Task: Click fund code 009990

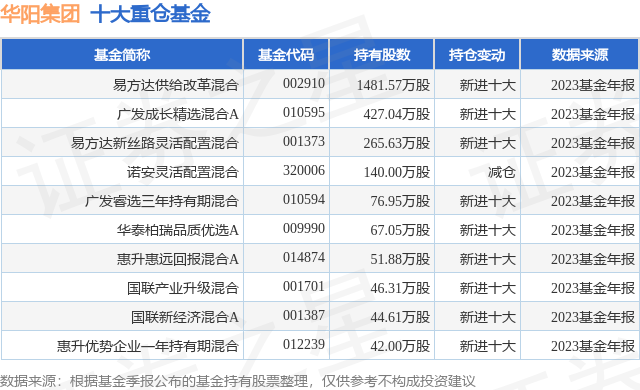Action: pyautogui.click(x=304, y=228)
